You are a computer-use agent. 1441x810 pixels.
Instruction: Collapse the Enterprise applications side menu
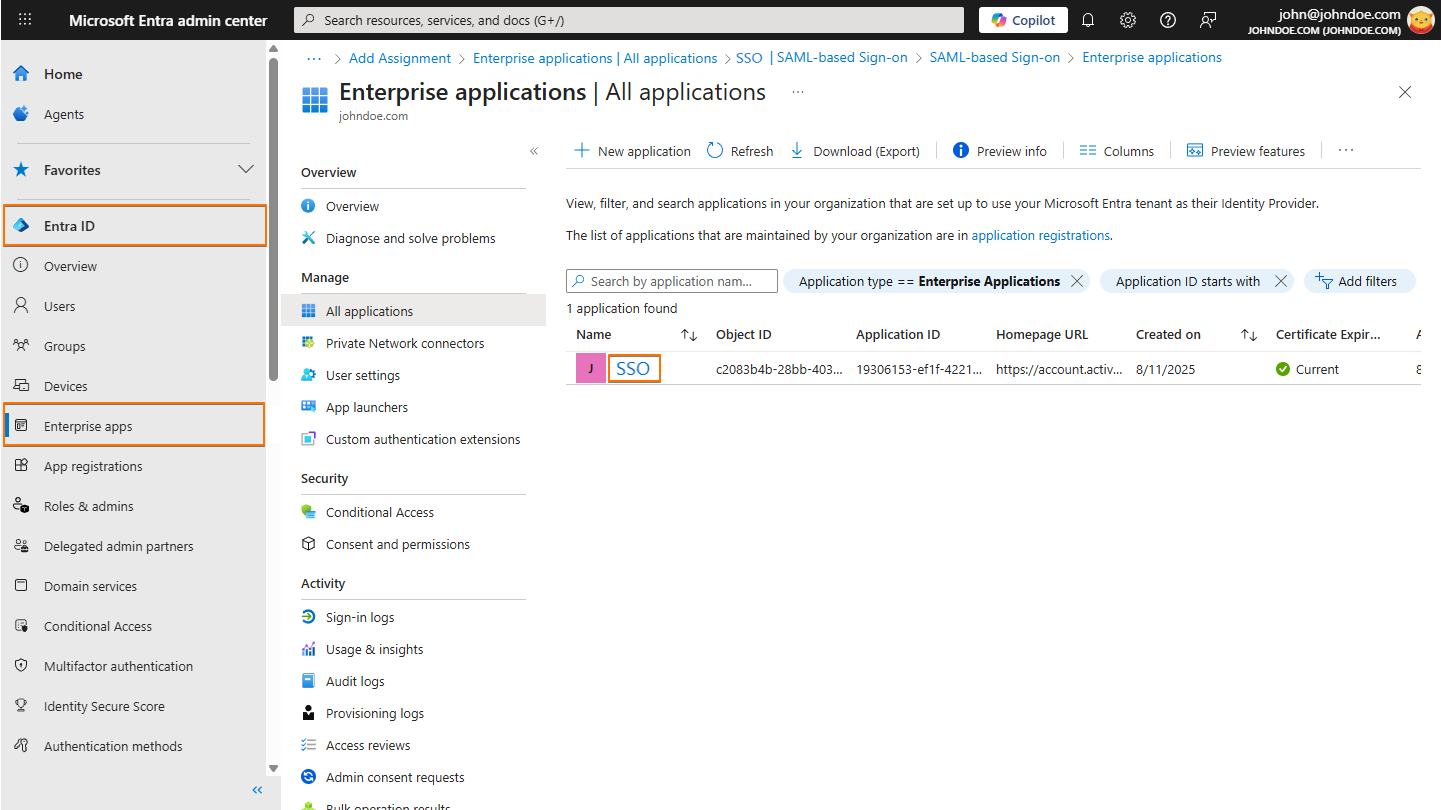534,150
